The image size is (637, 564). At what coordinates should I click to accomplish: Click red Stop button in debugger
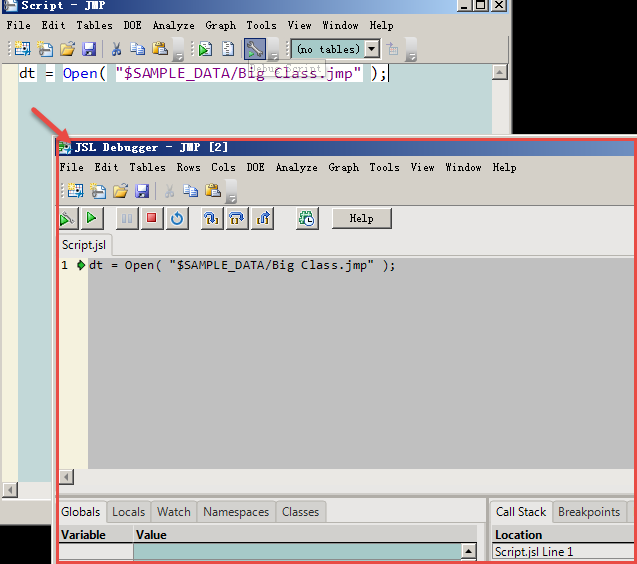click(x=152, y=219)
